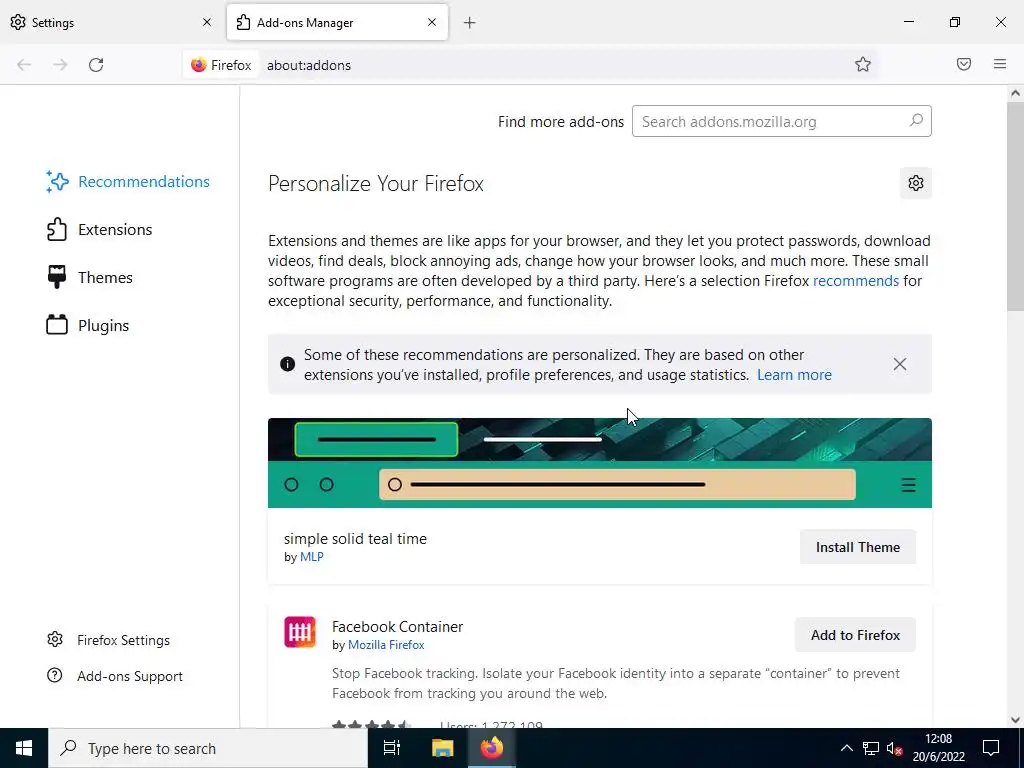
Task: Open the Windows Start menu
Action: point(24,748)
